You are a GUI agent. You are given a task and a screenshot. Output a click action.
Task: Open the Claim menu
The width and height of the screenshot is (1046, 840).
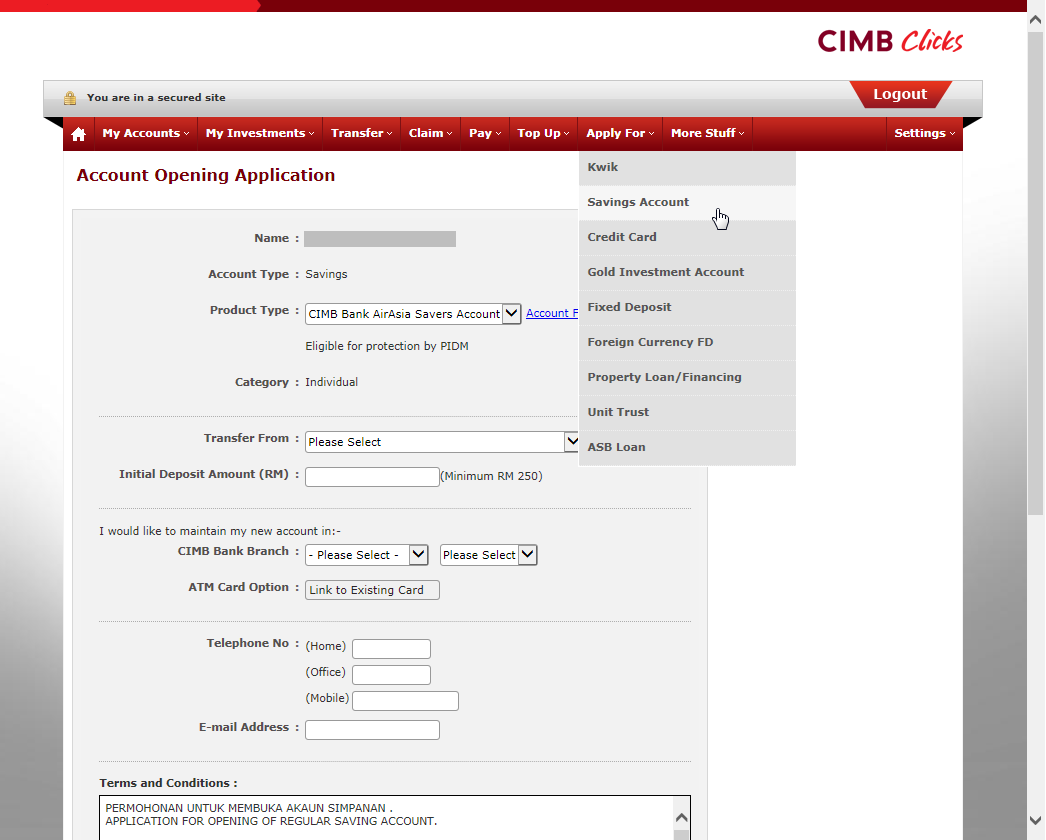(x=430, y=133)
